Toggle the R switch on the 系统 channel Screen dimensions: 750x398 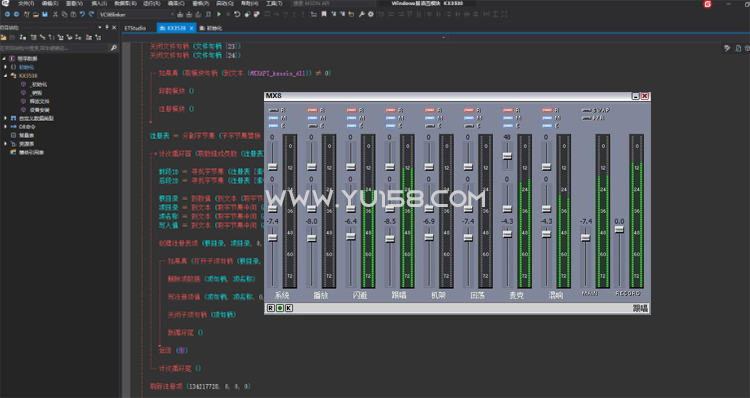274,111
